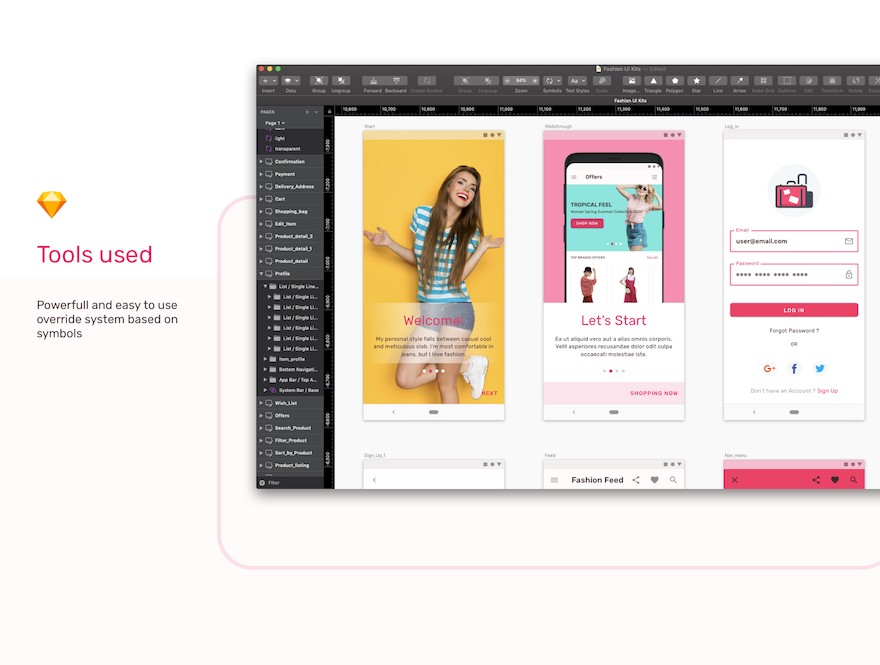Send layer Backward with toolbar icon

[396, 81]
